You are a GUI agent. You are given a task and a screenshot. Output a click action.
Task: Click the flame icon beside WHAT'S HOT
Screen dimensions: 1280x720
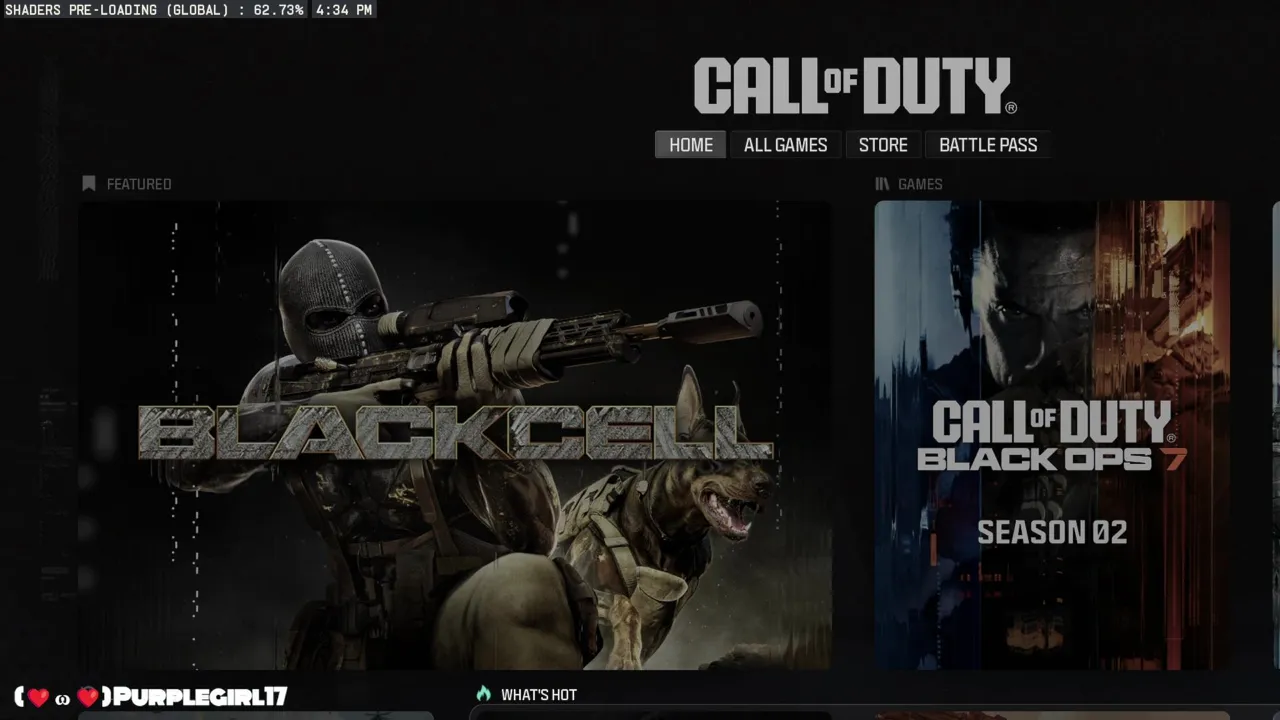(x=484, y=694)
